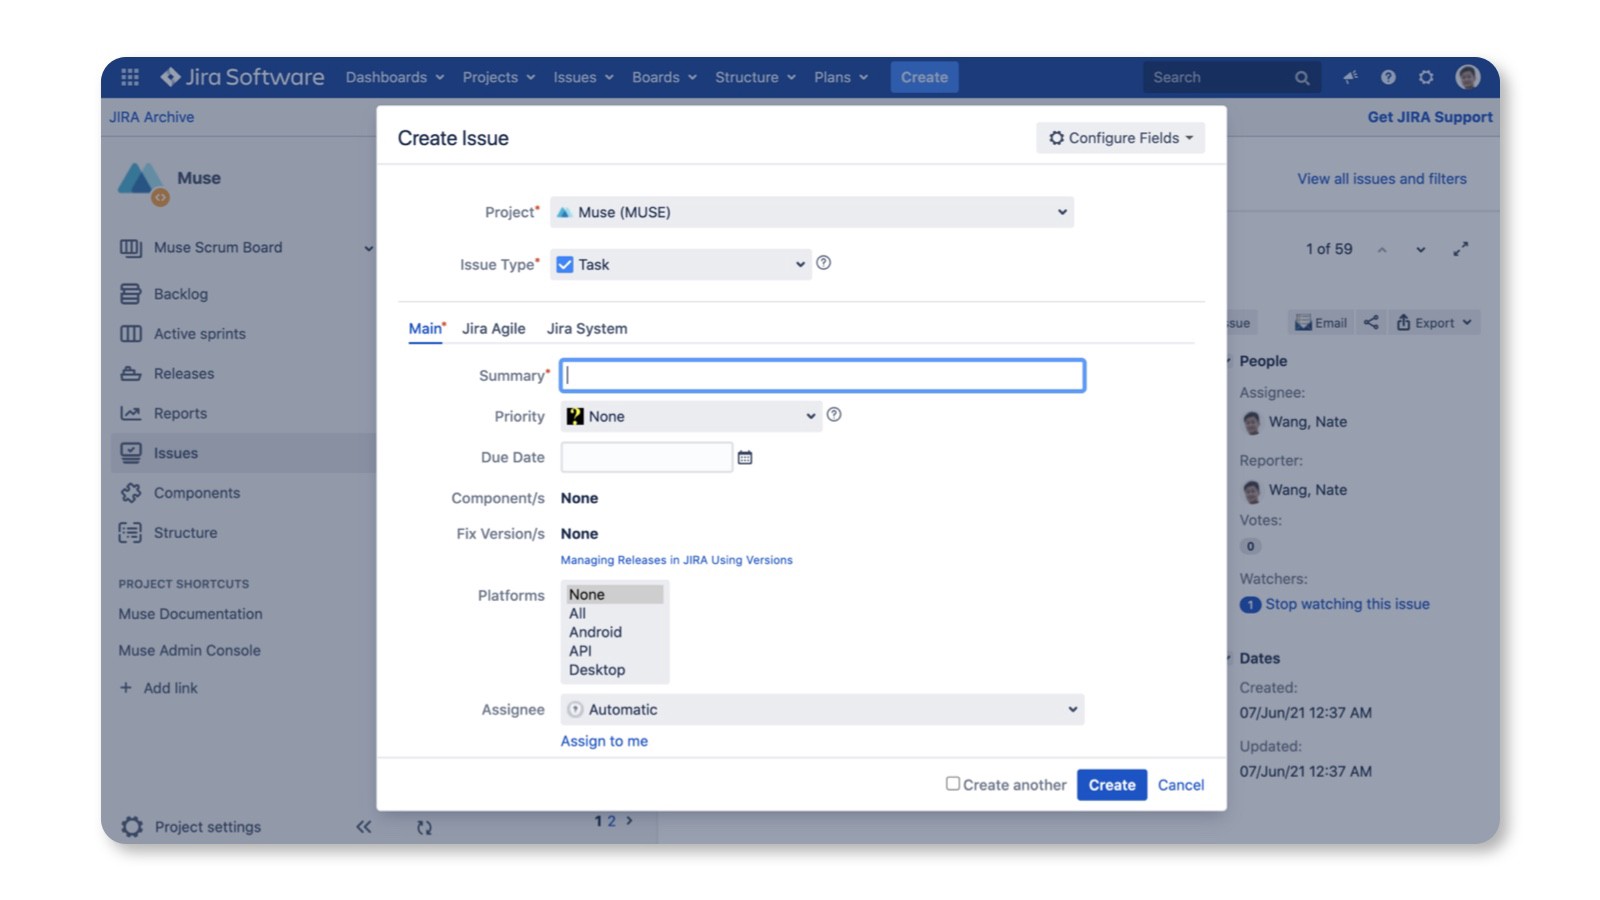Click the Releases ship icon
Viewport: 1600px width, 900px height.
tap(130, 374)
